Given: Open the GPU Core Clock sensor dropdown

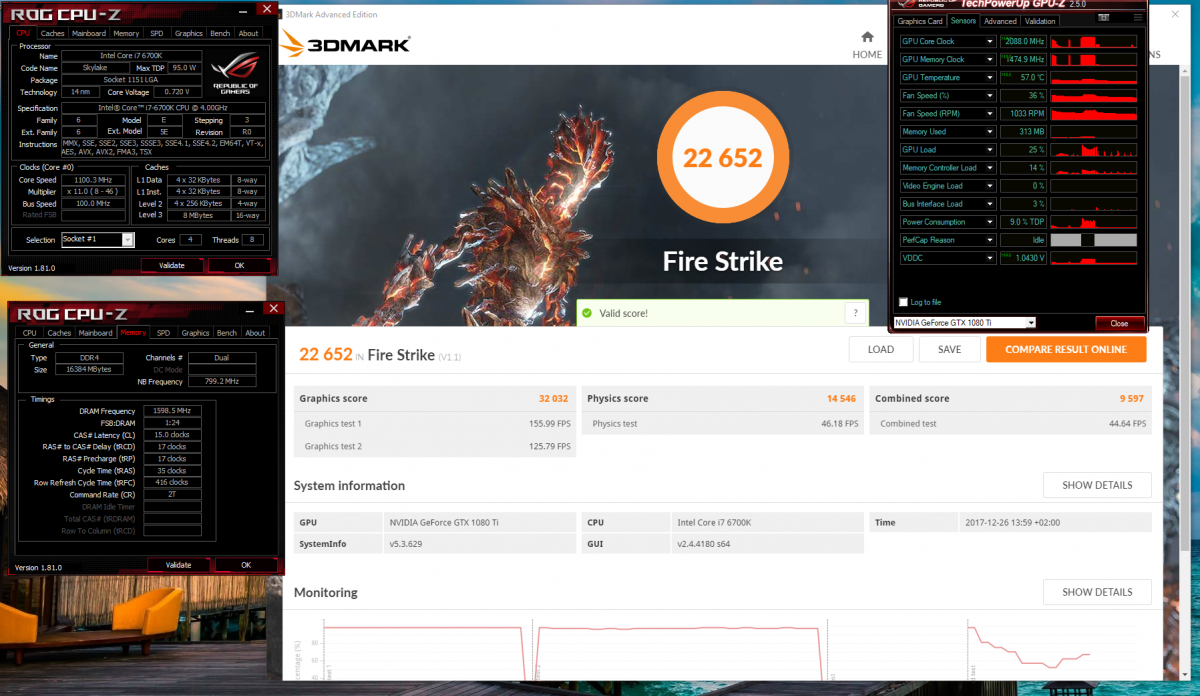Looking at the screenshot, I should click(x=991, y=42).
